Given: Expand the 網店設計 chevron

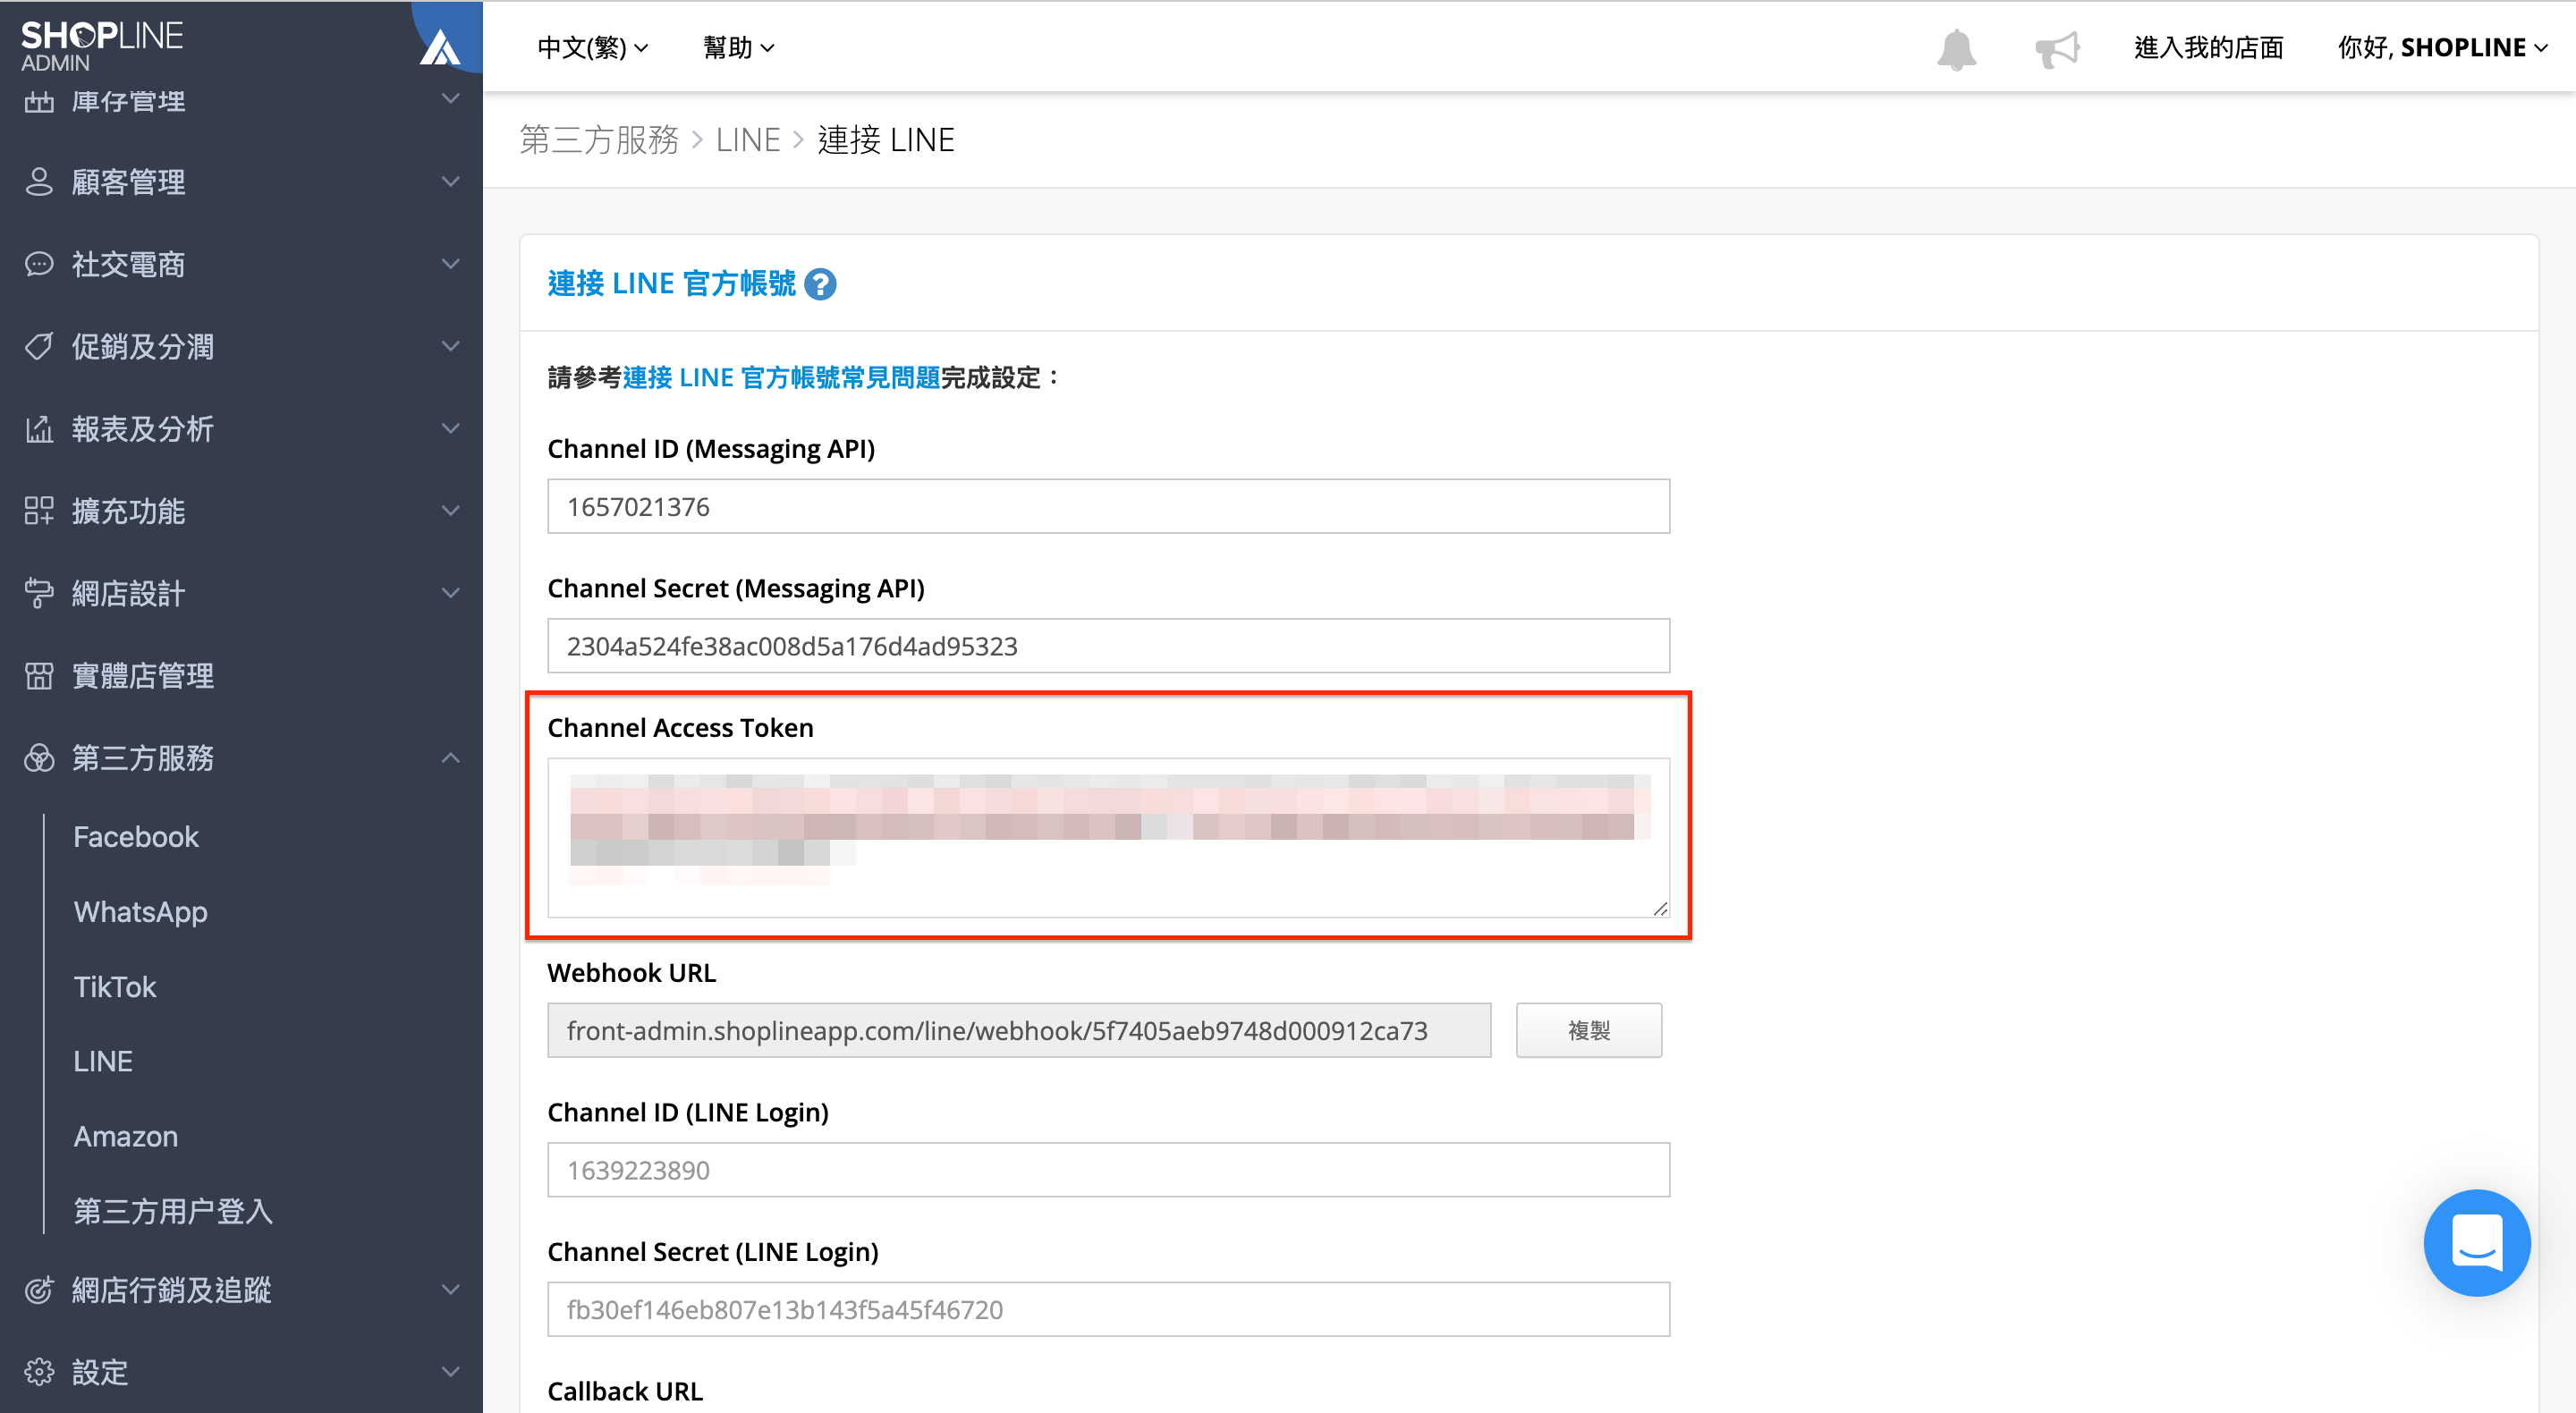Looking at the screenshot, I should (451, 593).
